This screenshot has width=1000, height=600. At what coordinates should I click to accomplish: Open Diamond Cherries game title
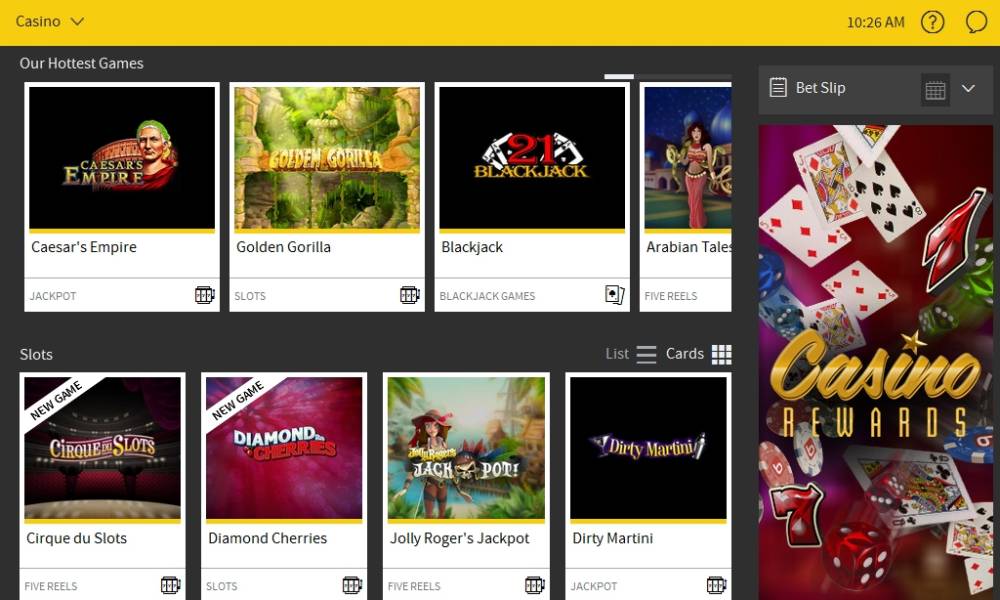point(267,538)
